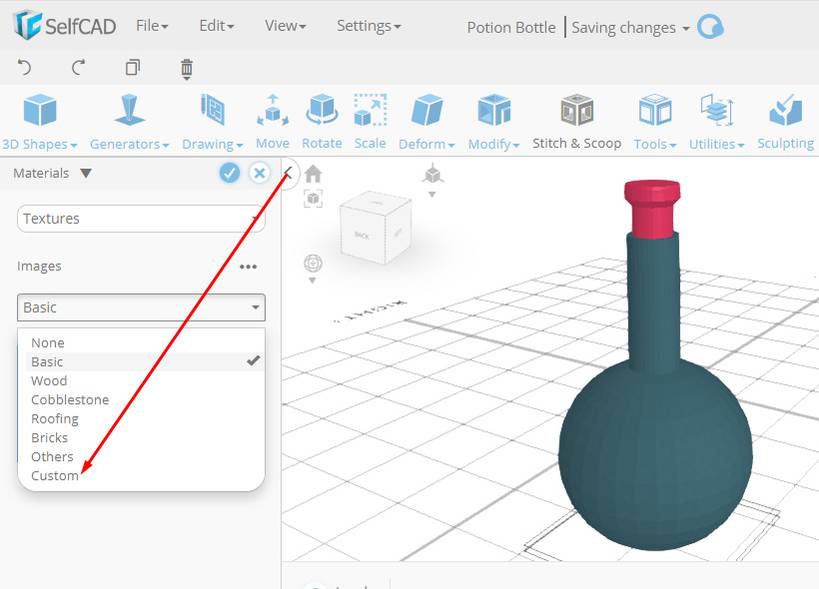Viewport: 819px width, 589px height.
Task: Click the copy objects icon
Action: [x=133, y=67]
